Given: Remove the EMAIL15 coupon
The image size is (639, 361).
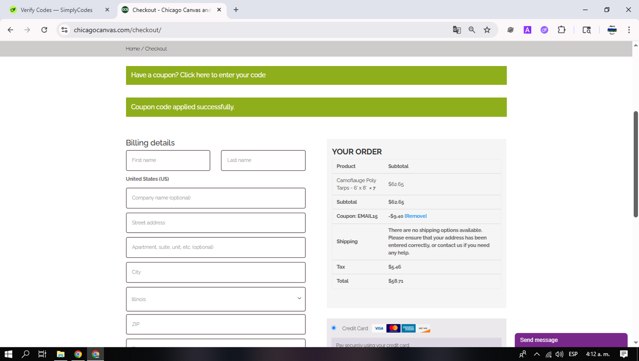Looking at the screenshot, I should point(416,216).
